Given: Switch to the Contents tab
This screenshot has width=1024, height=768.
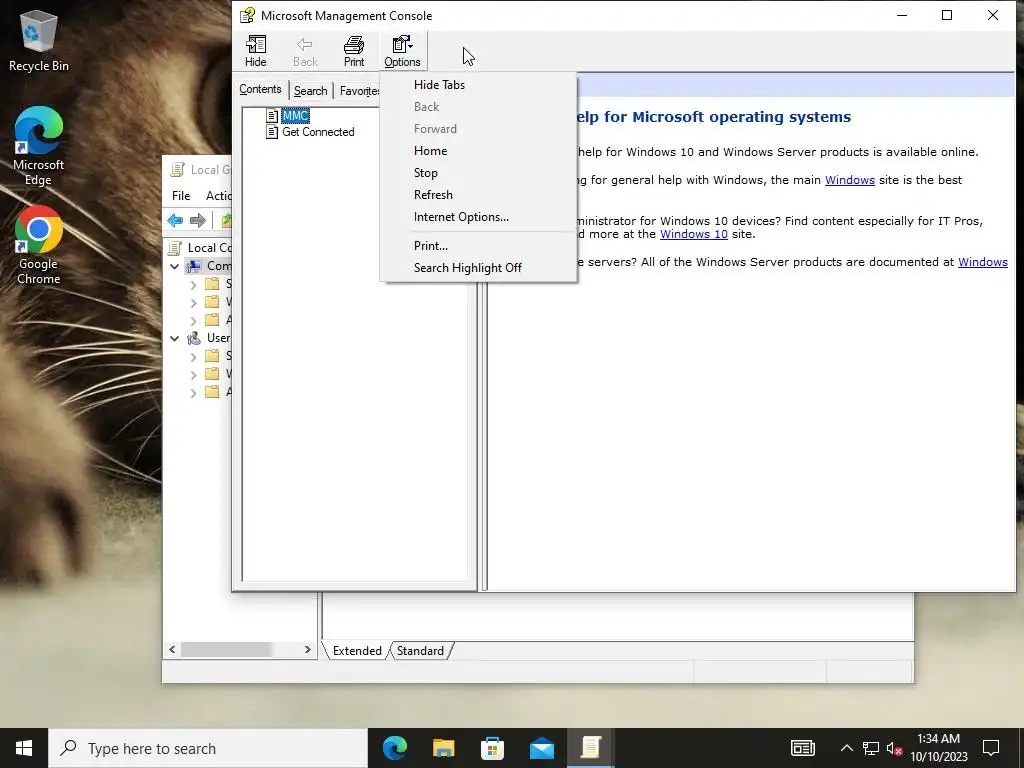Looking at the screenshot, I should (260, 89).
